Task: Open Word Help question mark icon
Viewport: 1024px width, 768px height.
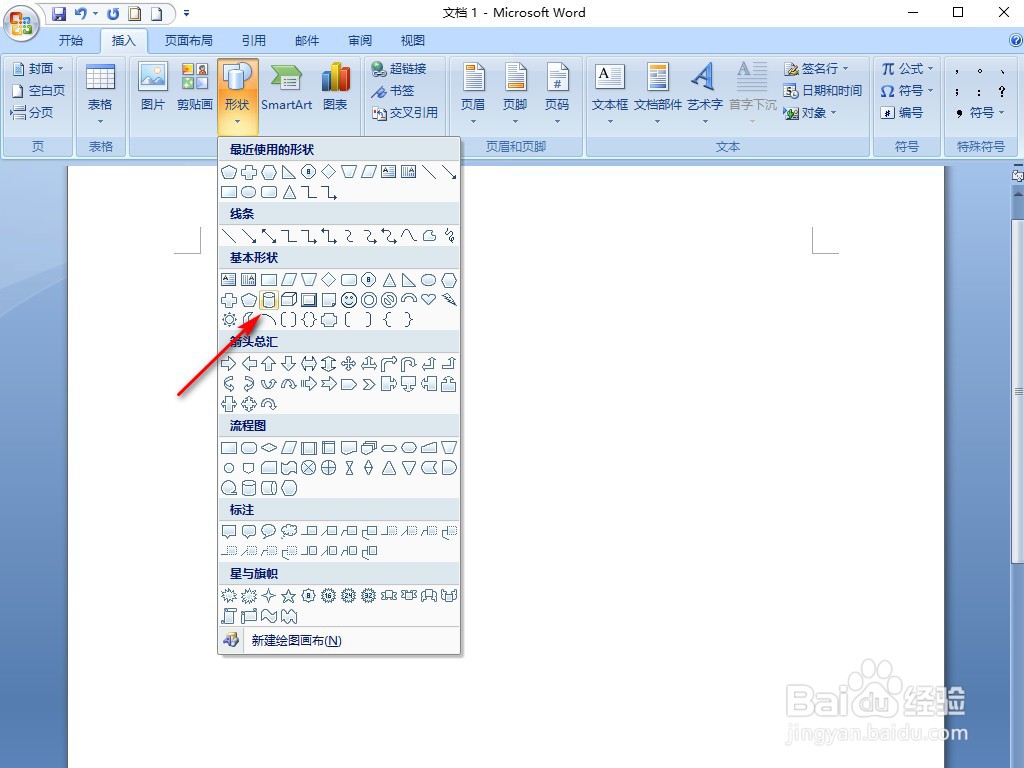Action: click(x=1016, y=40)
